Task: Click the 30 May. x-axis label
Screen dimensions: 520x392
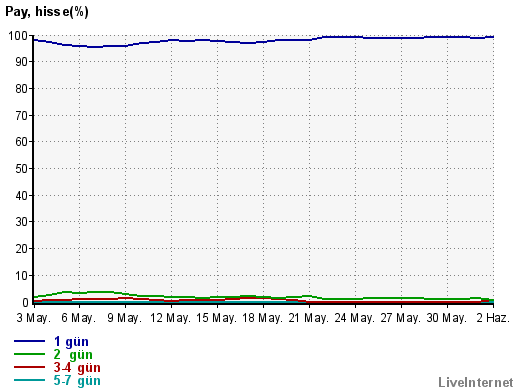Action: pos(446,318)
